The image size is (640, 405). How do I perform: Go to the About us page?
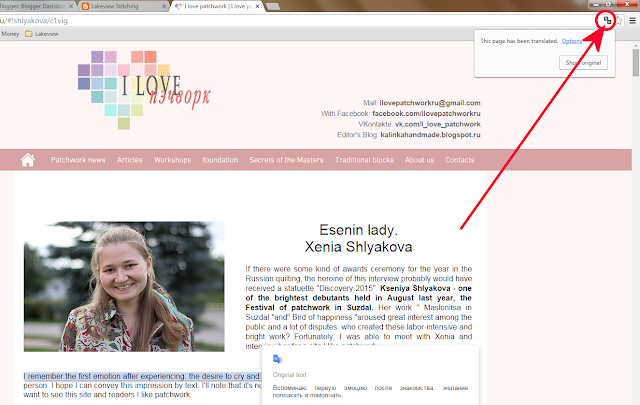420,160
